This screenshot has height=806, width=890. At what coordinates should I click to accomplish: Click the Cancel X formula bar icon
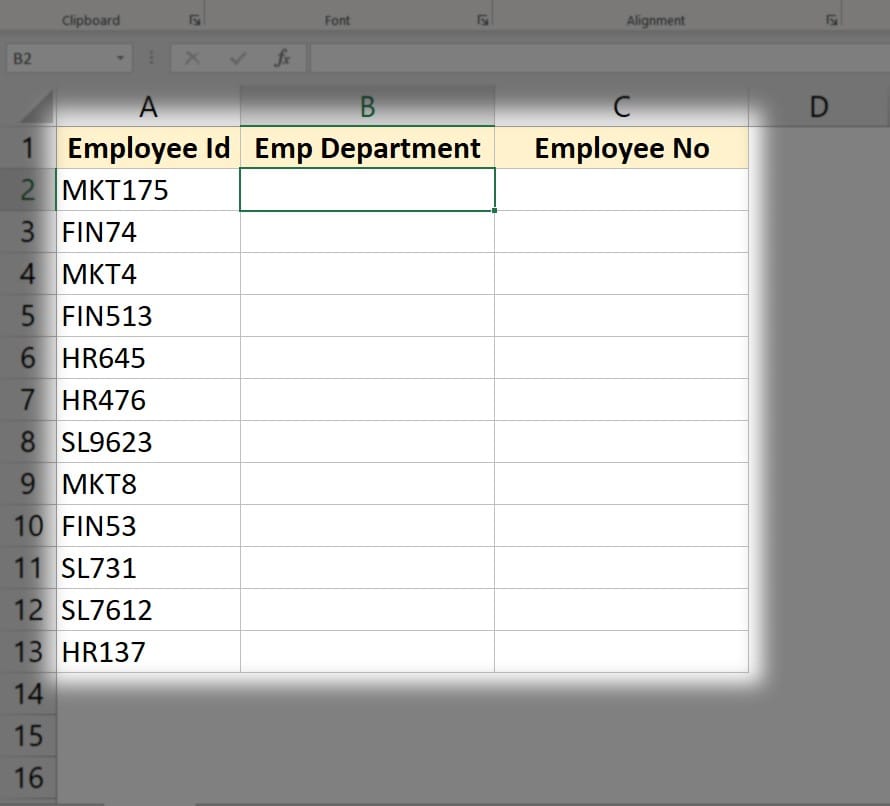192,59
